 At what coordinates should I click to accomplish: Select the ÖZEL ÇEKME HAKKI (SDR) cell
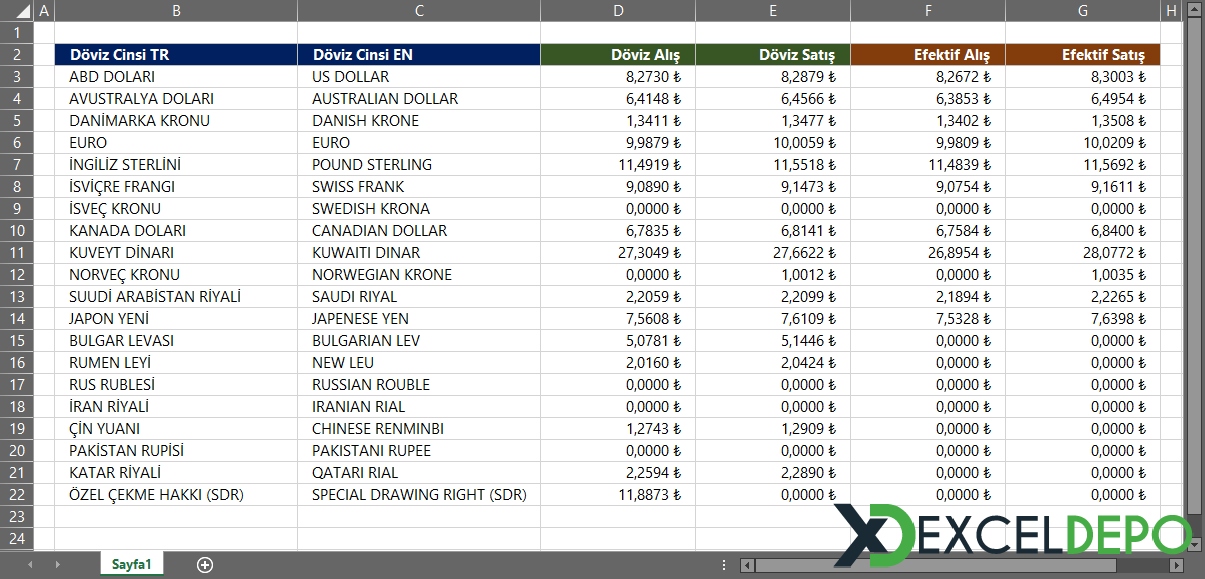point(176,495)
